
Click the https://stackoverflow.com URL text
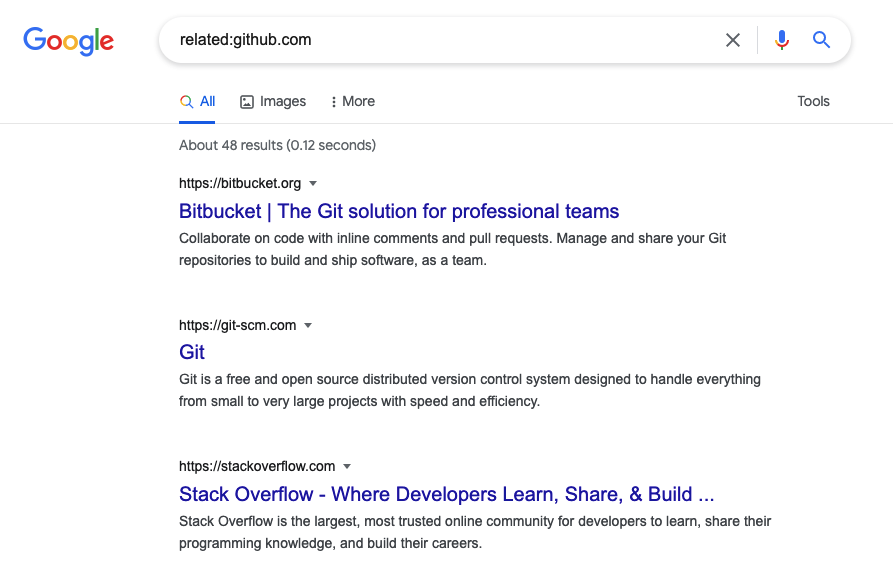tap(257, 466)
